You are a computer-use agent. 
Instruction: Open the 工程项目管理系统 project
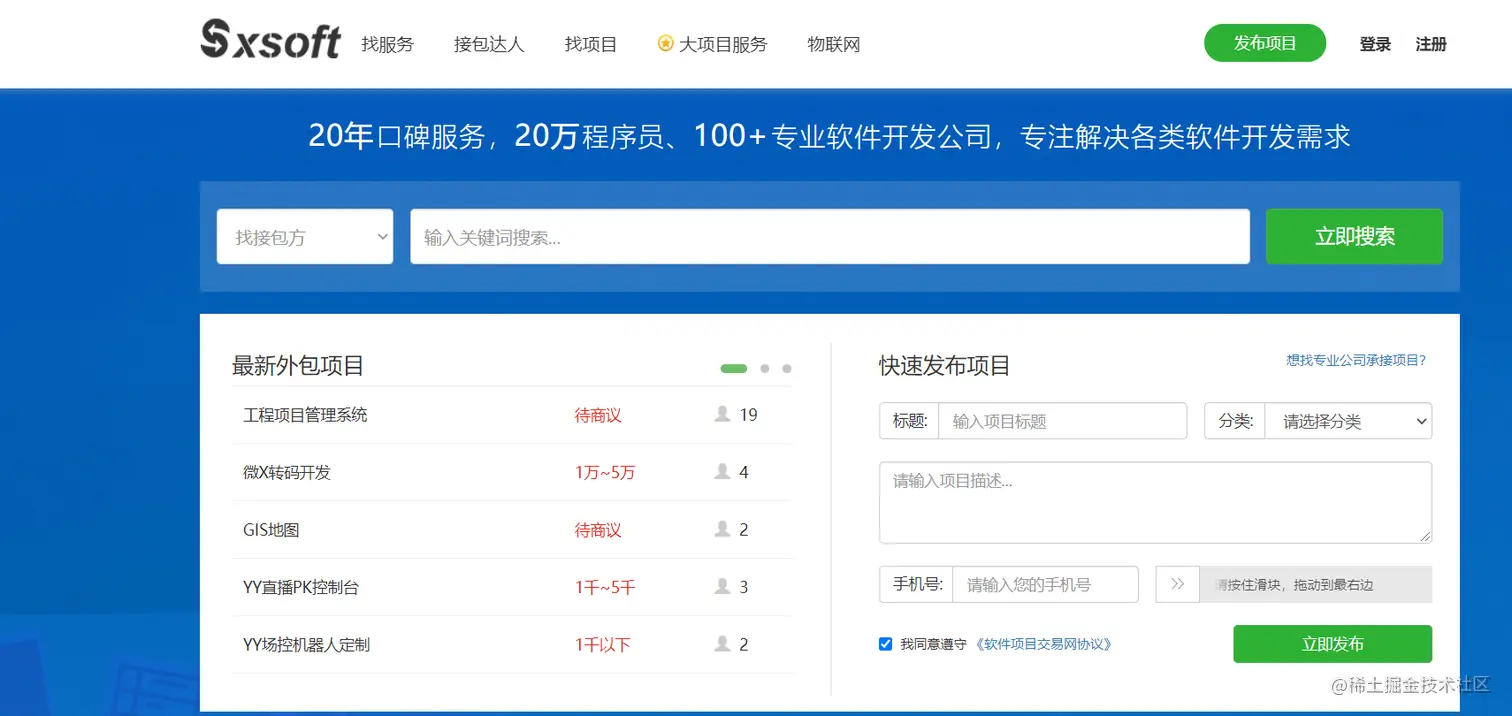point(305,414)
